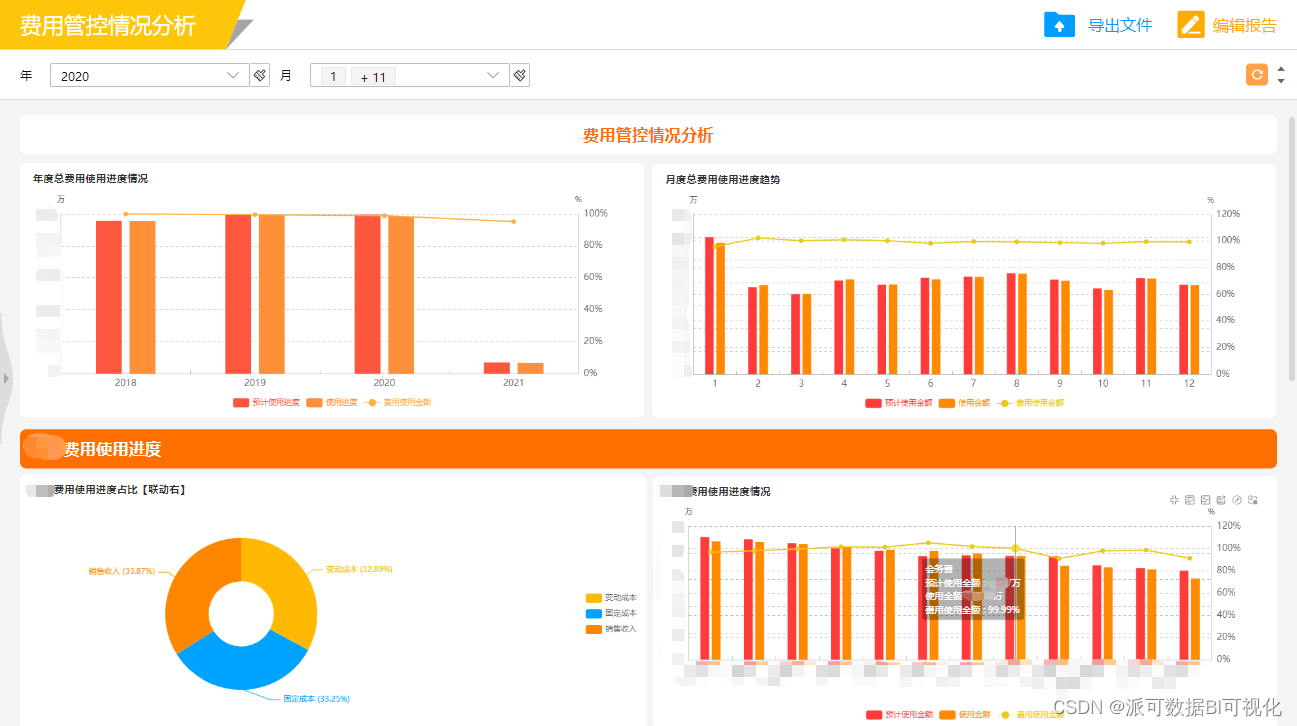The width and height of the screenshot is (1297, 726).
Task: Click the 编辑报告 pencil icon
Action: click(1191, 25)
